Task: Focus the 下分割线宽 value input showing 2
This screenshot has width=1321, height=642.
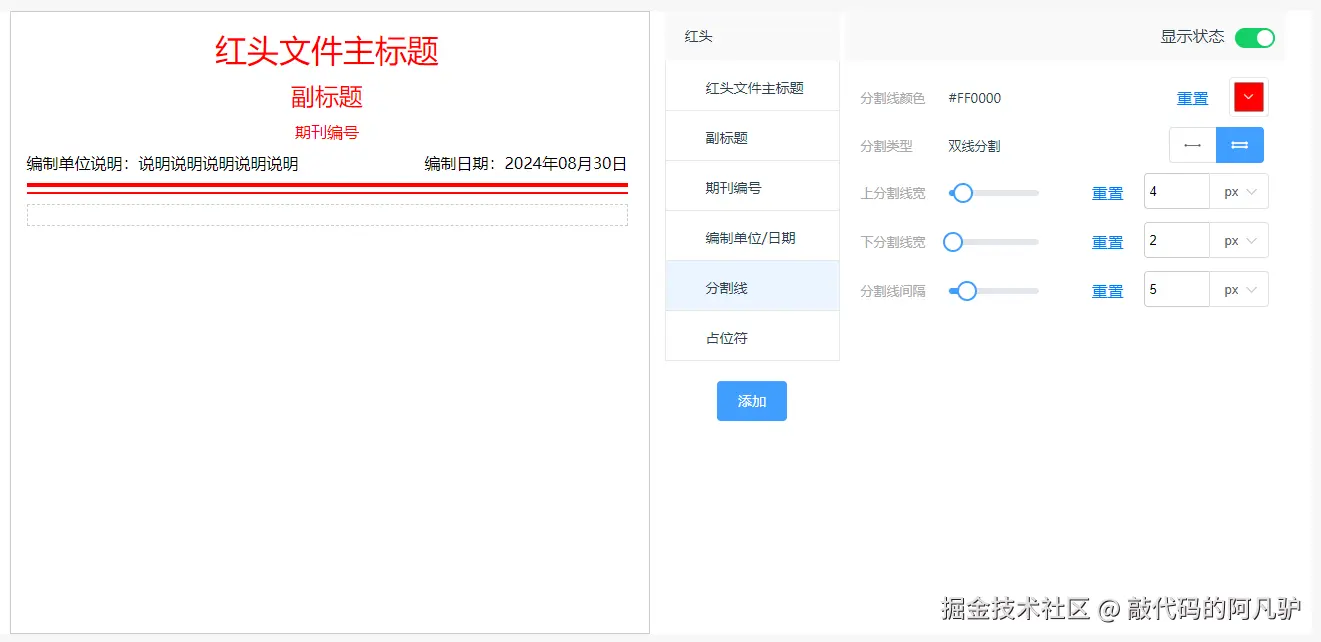Action: click(1177, 241)
